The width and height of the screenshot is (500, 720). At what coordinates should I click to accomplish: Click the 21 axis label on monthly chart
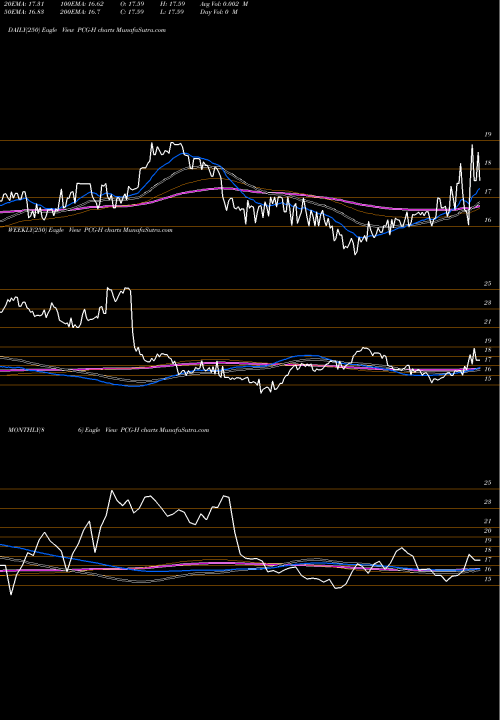(488, 521)
